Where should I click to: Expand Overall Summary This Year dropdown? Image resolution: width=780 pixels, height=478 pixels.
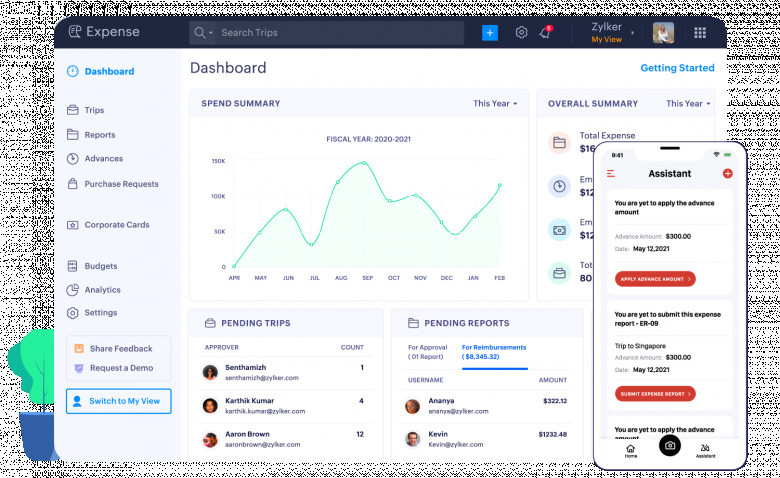(x=688, y=103)
